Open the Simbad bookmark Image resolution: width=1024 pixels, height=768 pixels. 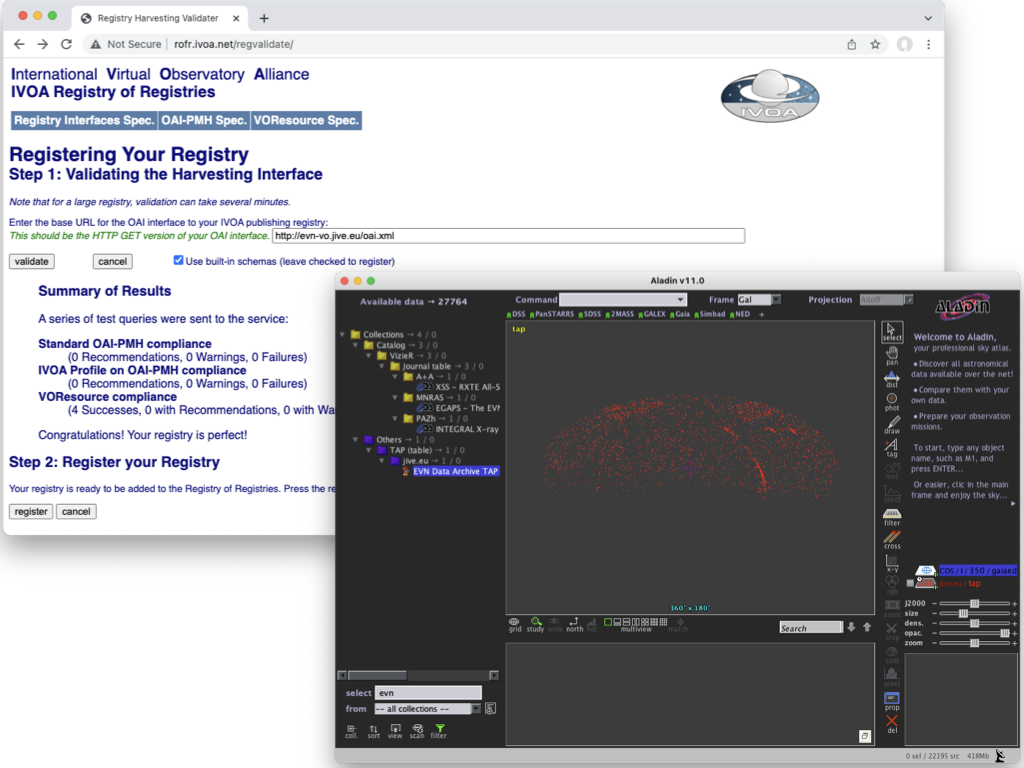pyautogui.click(x=710, y=314)
